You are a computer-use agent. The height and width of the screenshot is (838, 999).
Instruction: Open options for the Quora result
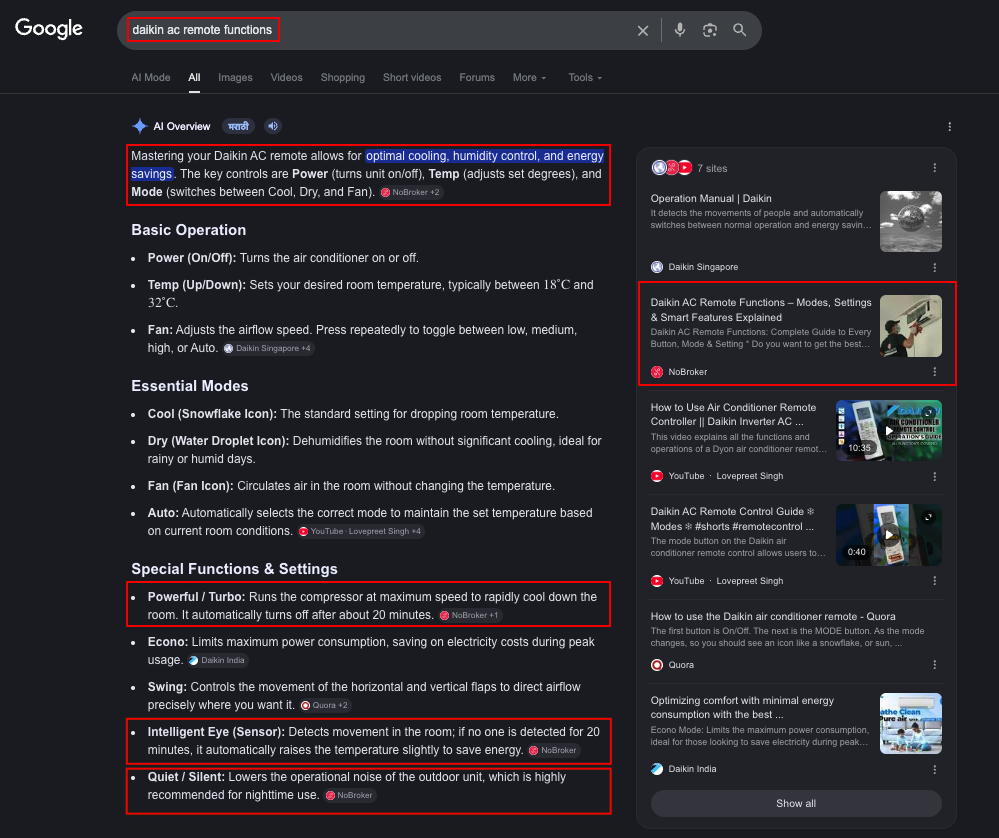coord(935,665)
